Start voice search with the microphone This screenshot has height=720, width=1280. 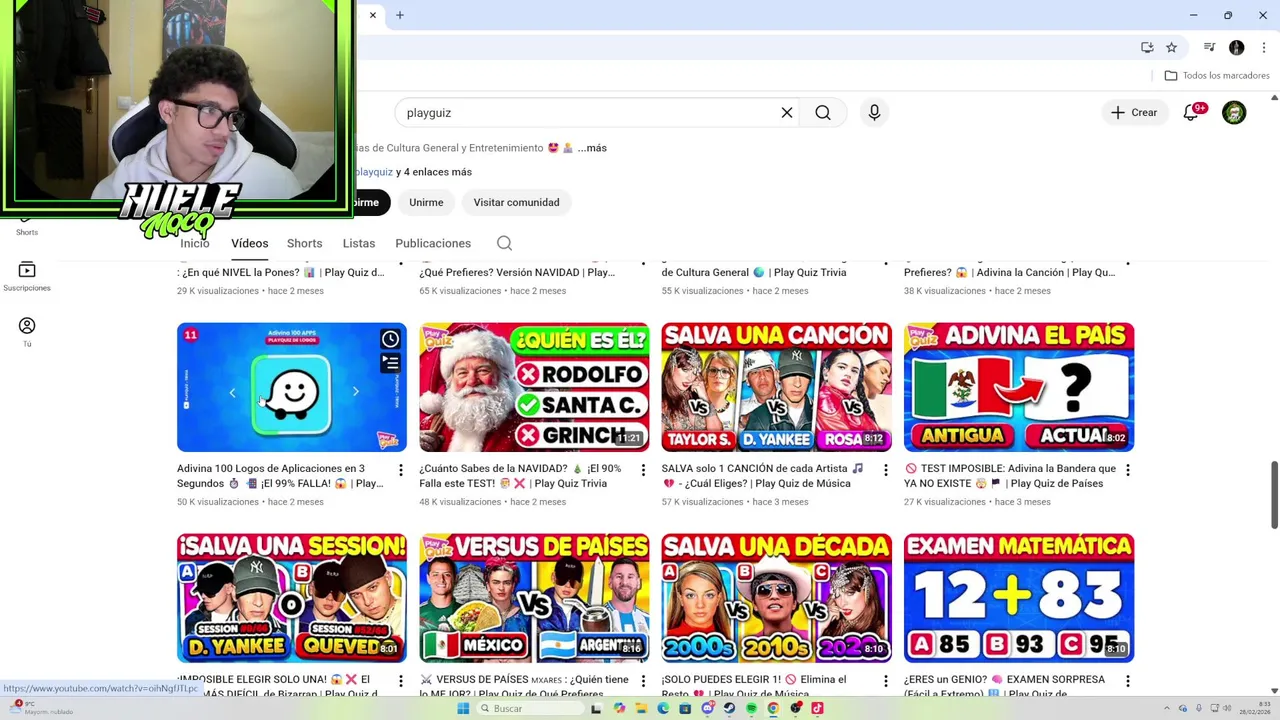coord(874,113)
